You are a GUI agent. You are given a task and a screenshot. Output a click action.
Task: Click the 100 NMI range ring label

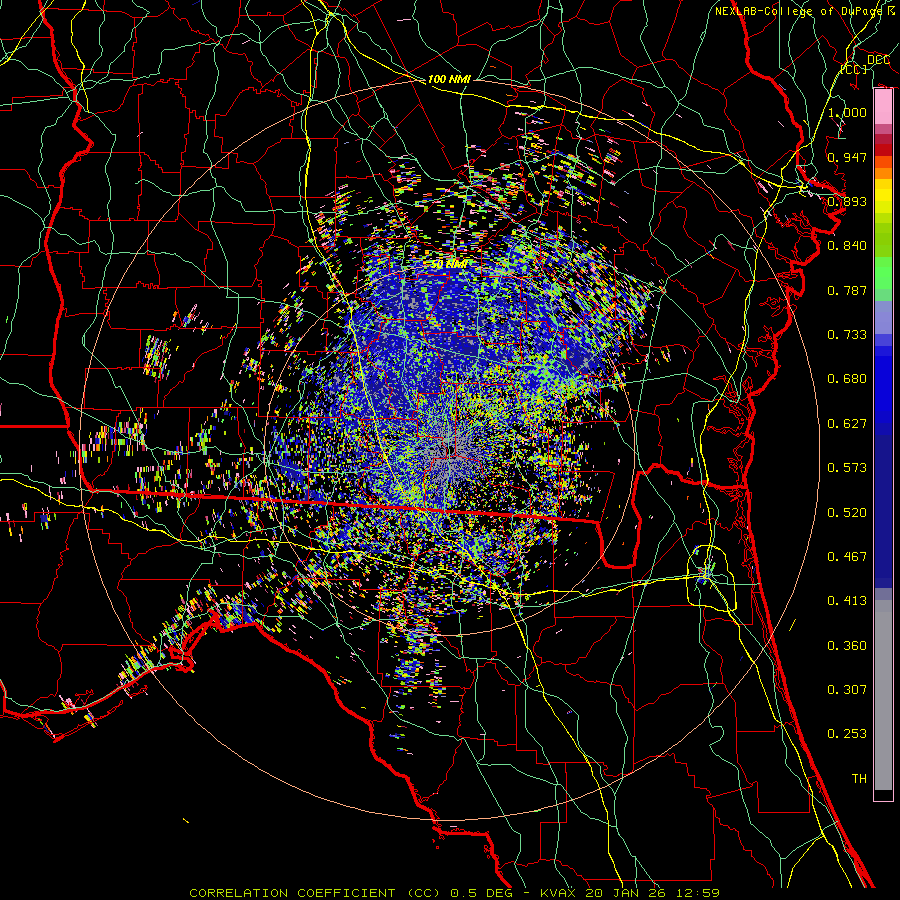click(x=449, y=79)
